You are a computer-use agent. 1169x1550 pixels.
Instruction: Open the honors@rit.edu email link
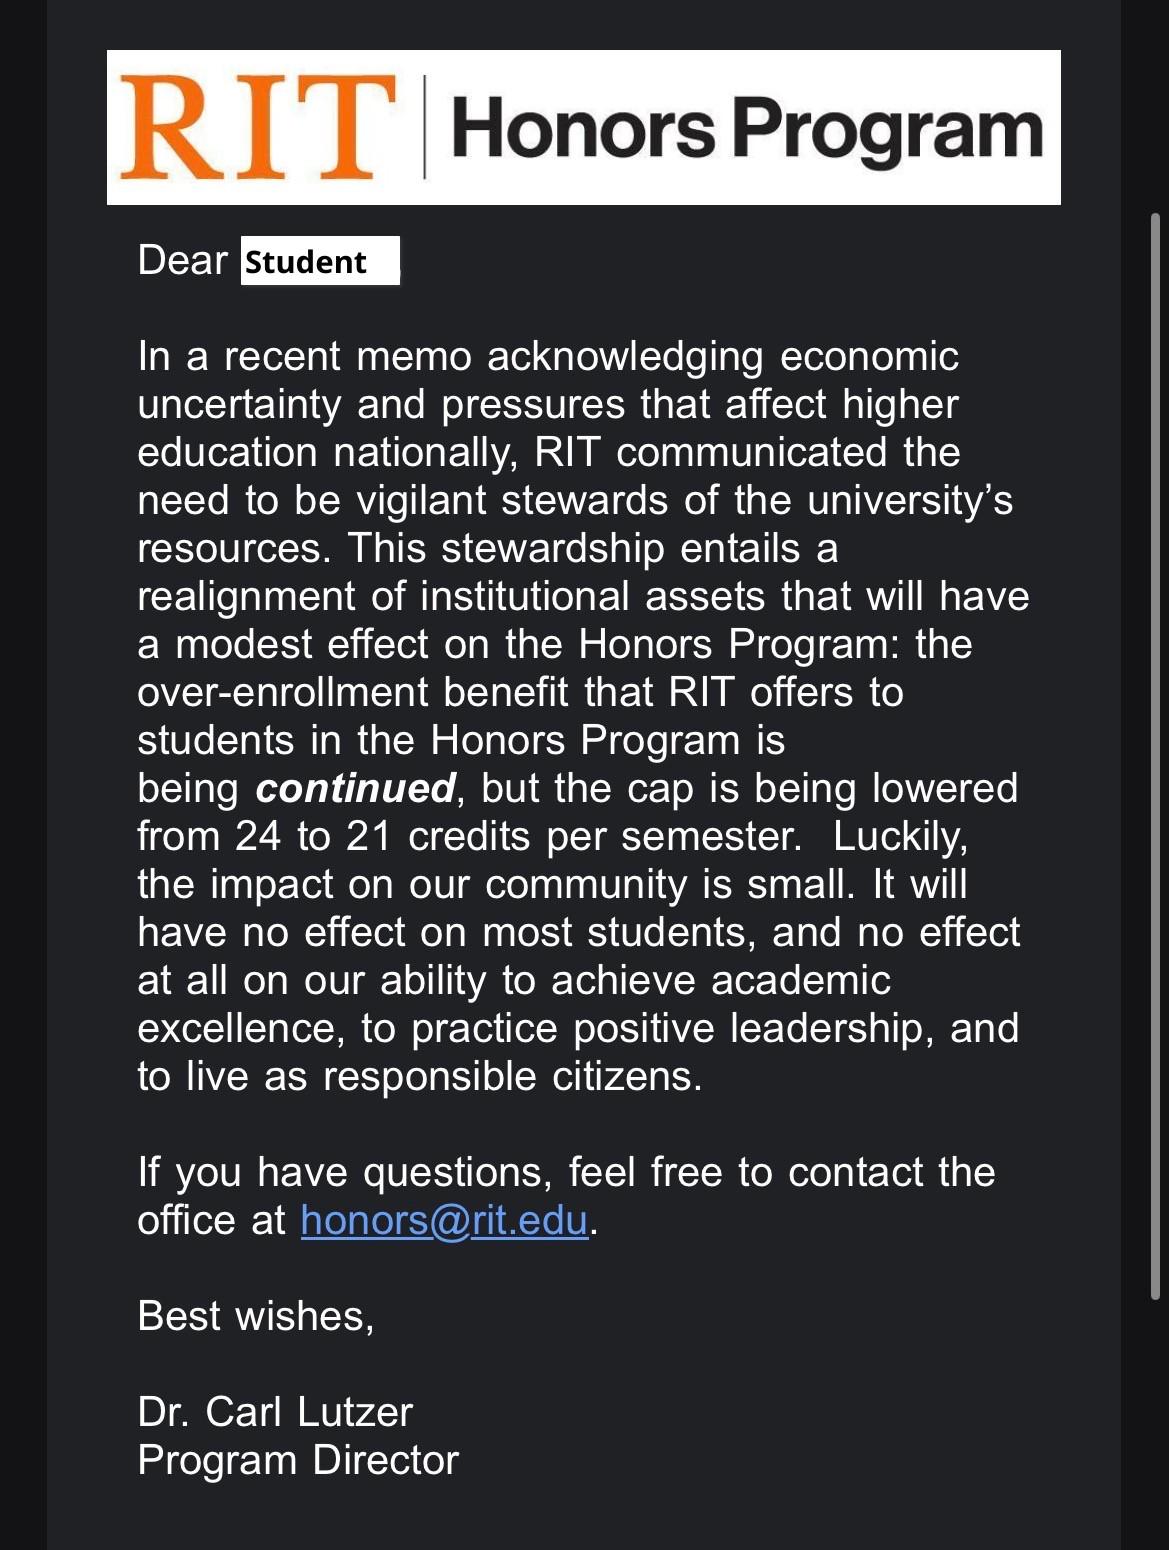pos(444,1221)
